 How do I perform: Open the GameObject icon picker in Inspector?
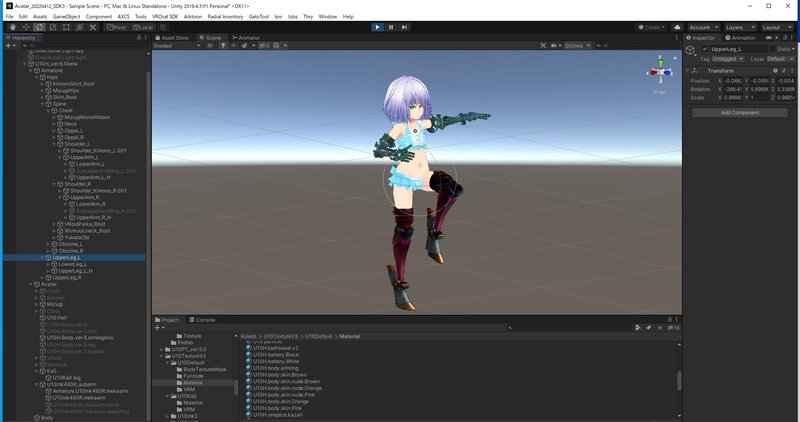coord(690,50)
